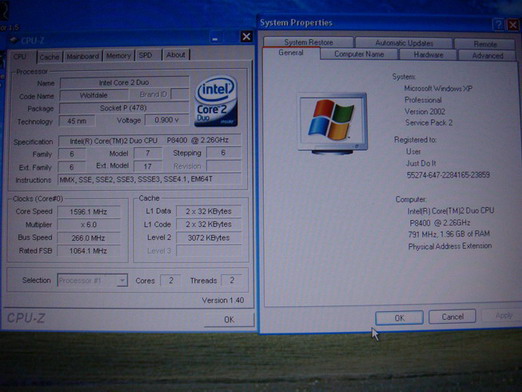Click the Ext. Model value '17'
The image size is (522, 392).
[148, 166]
